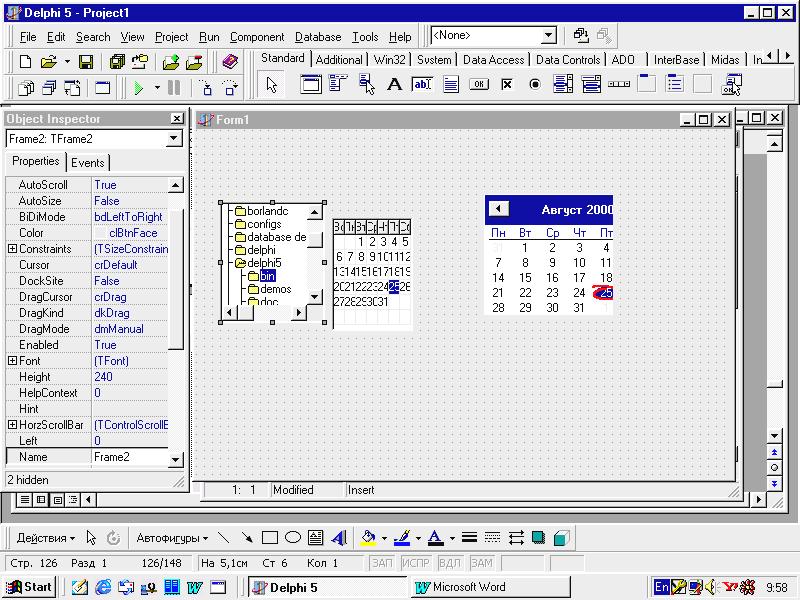Image resolution: width=800 pixels, height=600 pixels.
Task: Switch to the Win32 palette tab
Action: coord(389,60)
